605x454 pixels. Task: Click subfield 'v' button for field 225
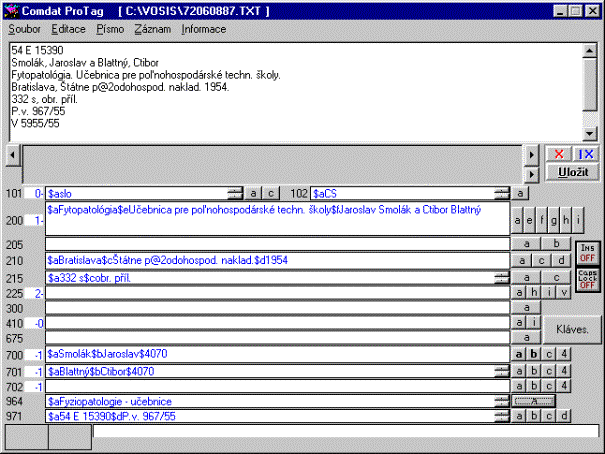click(564, 292)
